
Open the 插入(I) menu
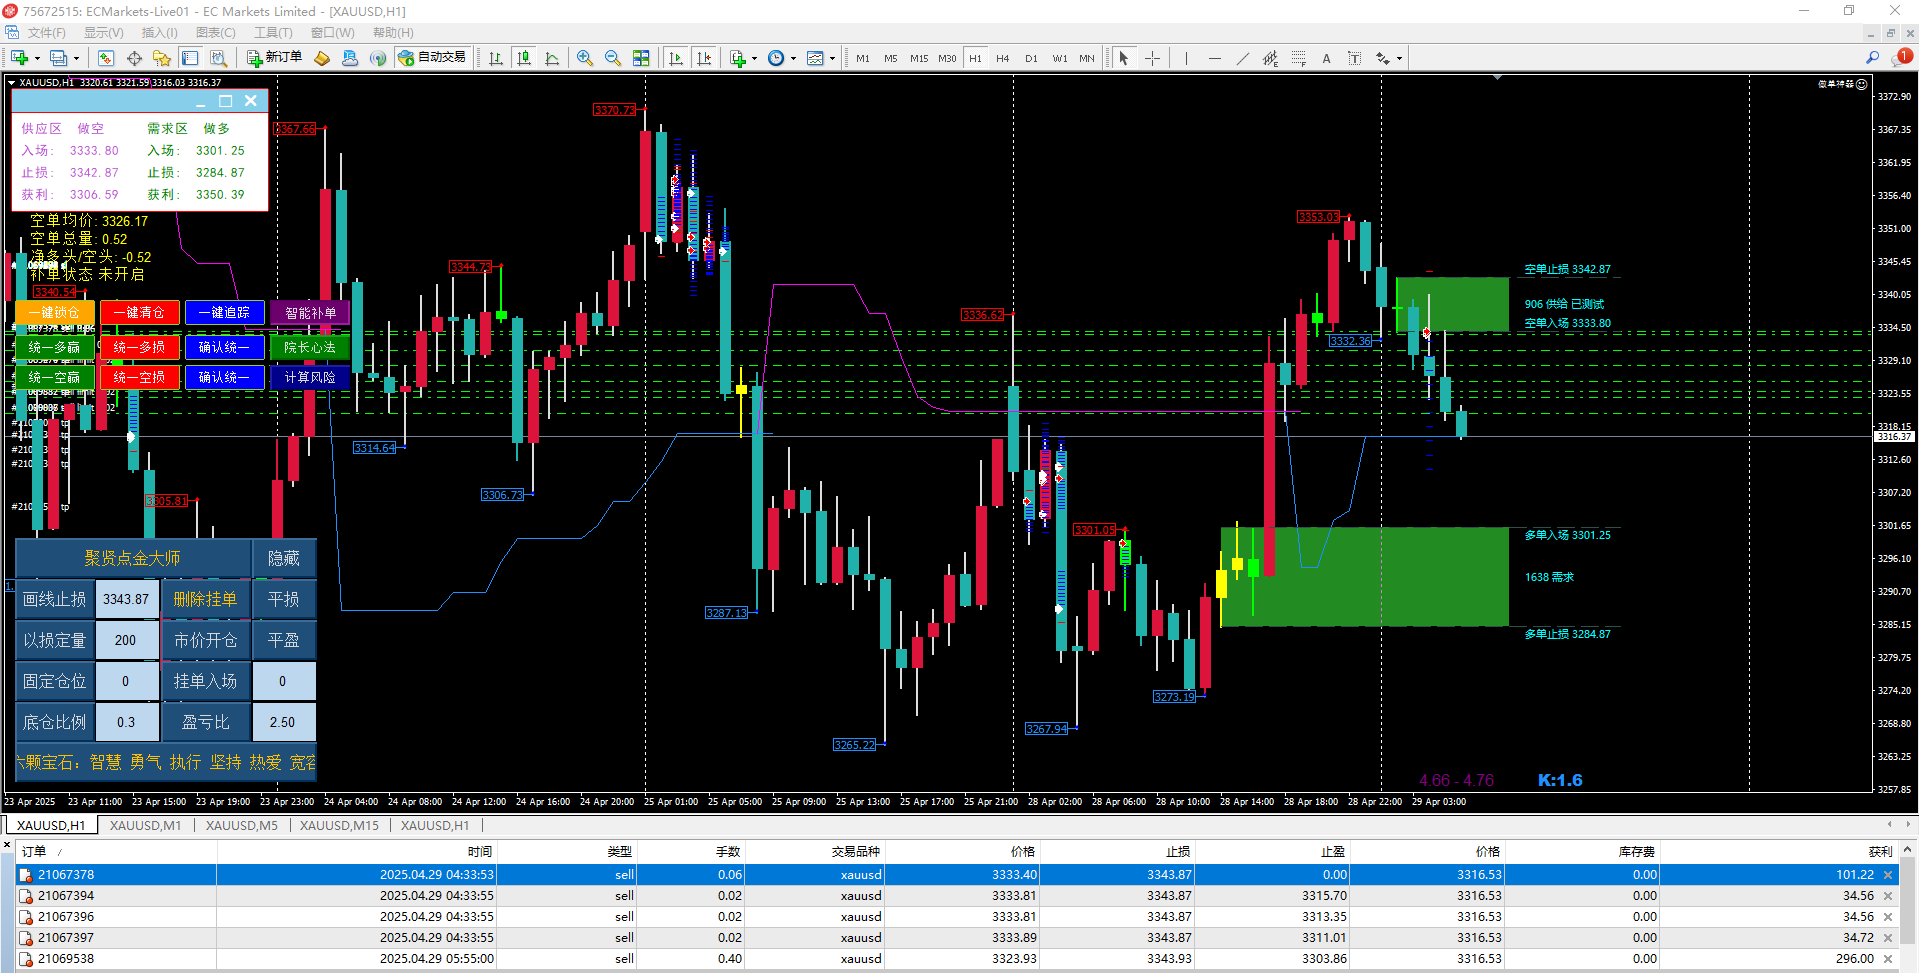[159, 33]
